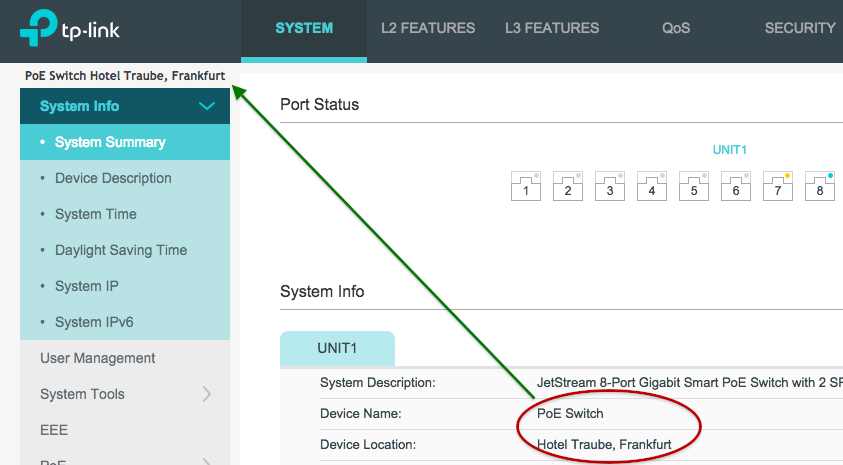843x465 pixels.
Task: Open System IPv6 settings
Action: point(125,322)
